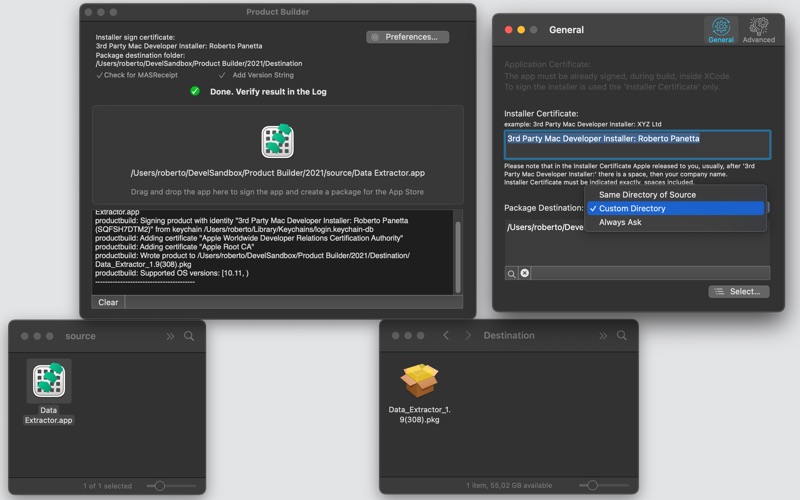
Task: Close the General preferences window
Action: [x=509, y=30]
